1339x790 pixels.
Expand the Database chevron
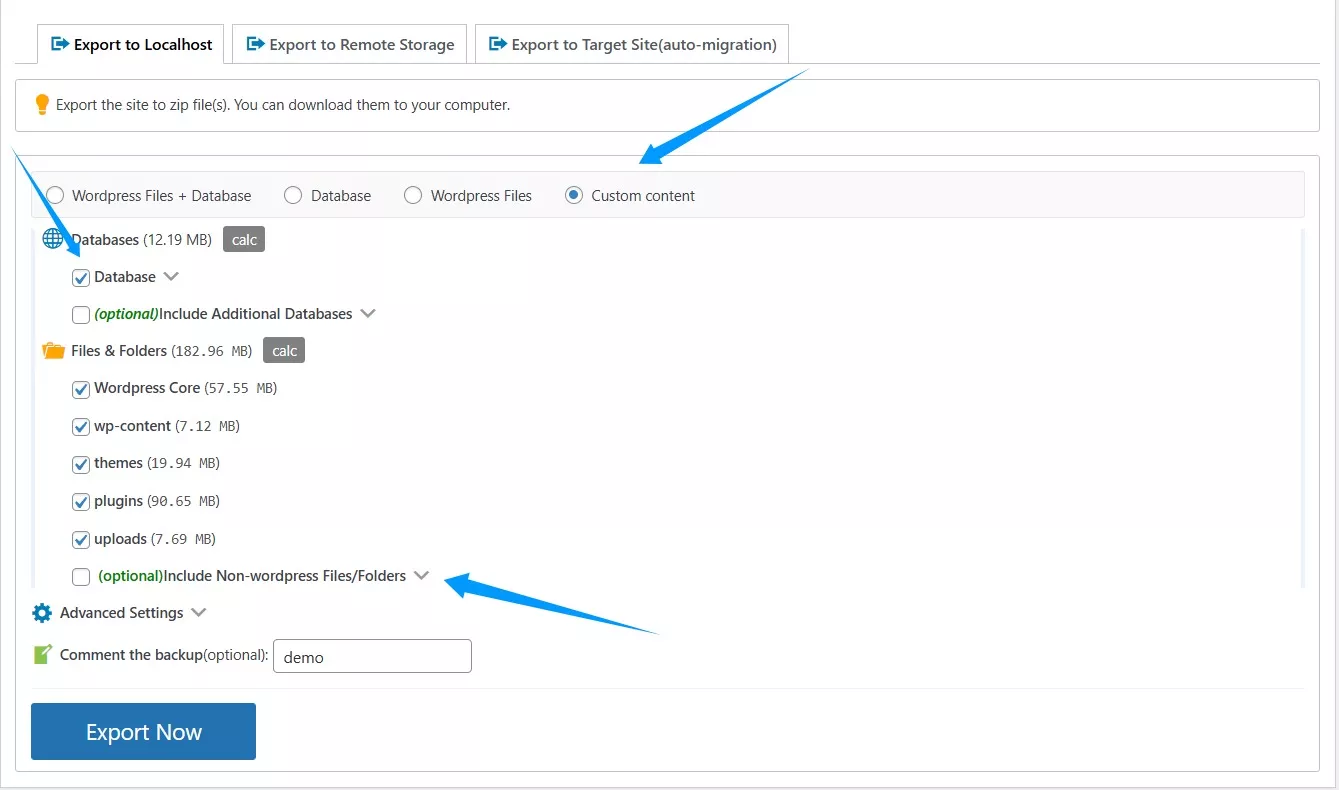coord(171,276)
